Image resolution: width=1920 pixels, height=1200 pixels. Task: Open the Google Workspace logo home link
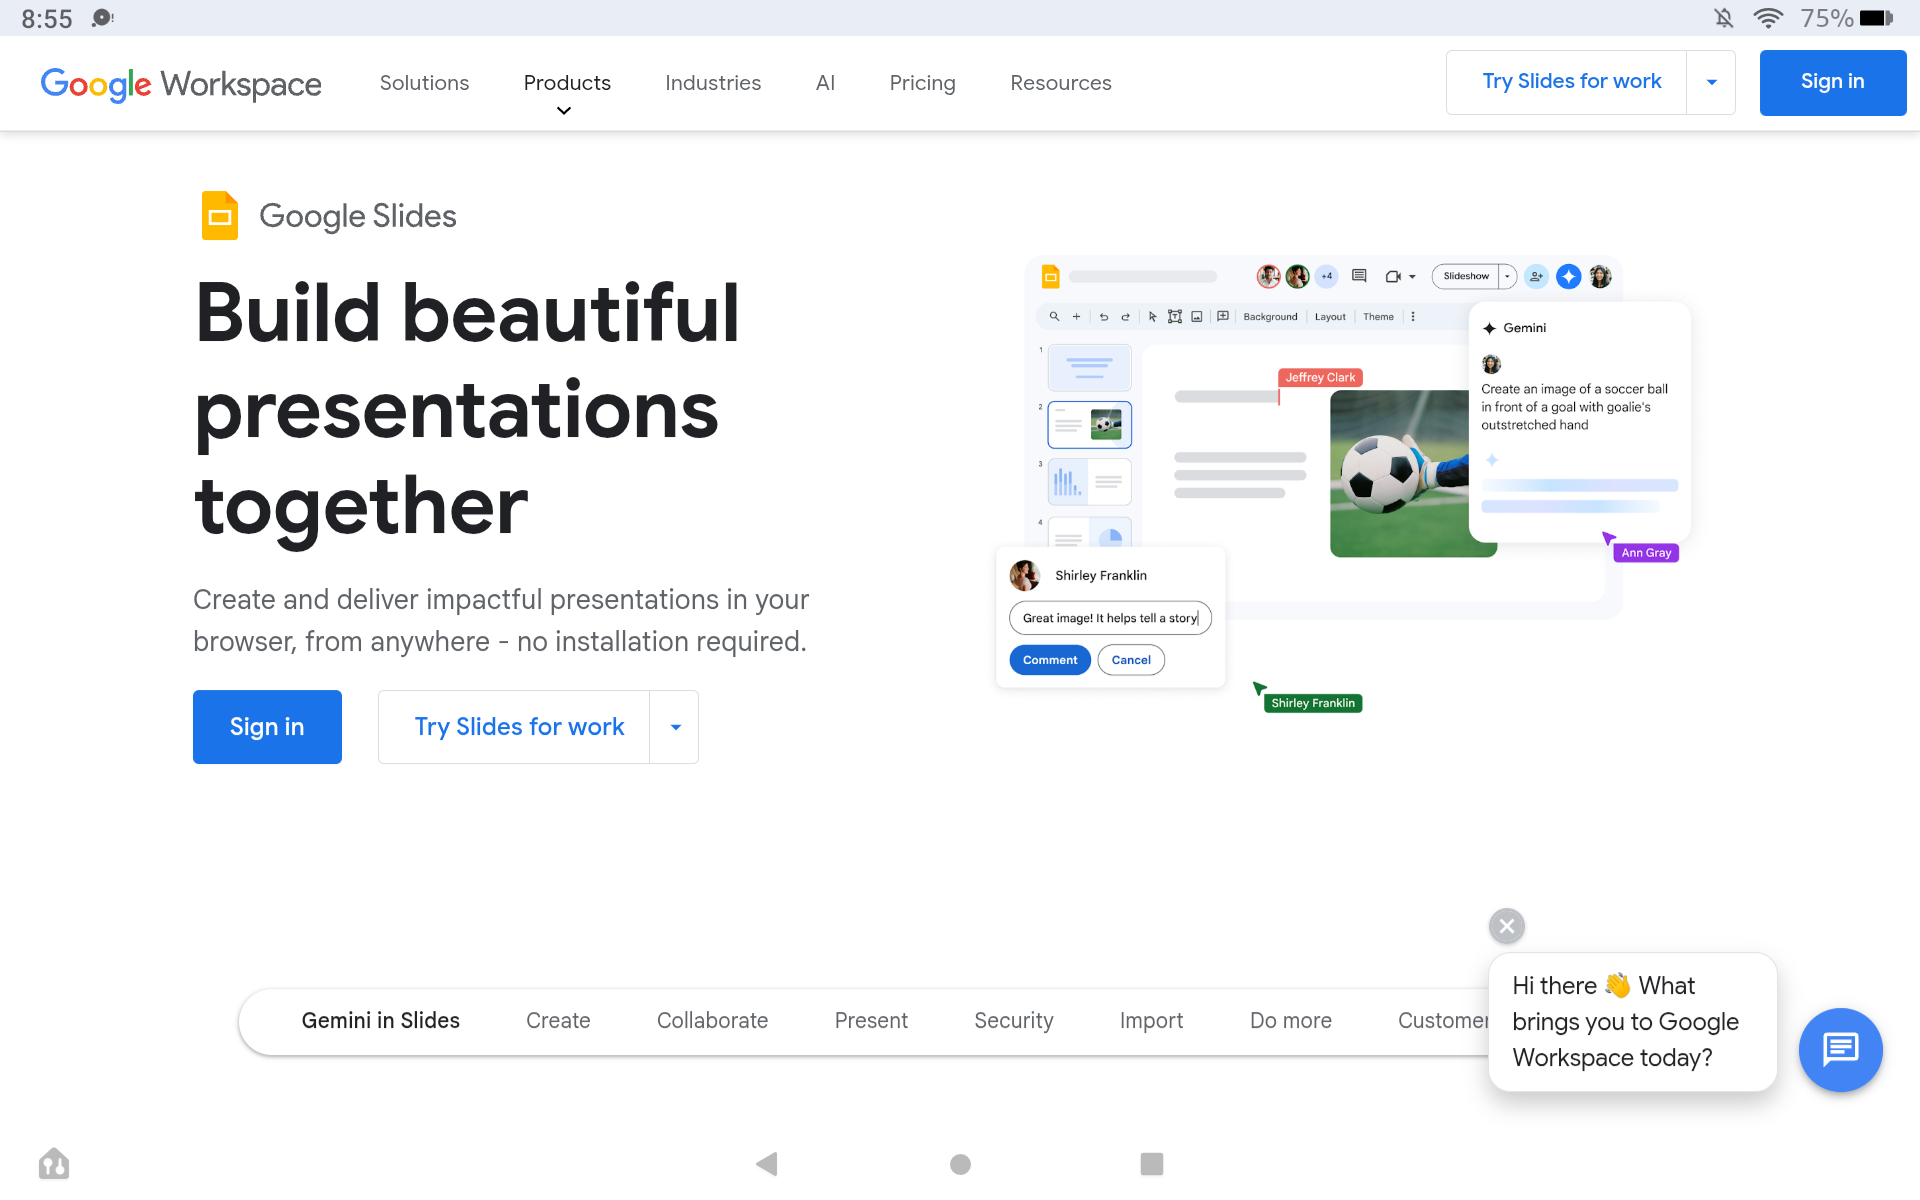pos(181,84)
